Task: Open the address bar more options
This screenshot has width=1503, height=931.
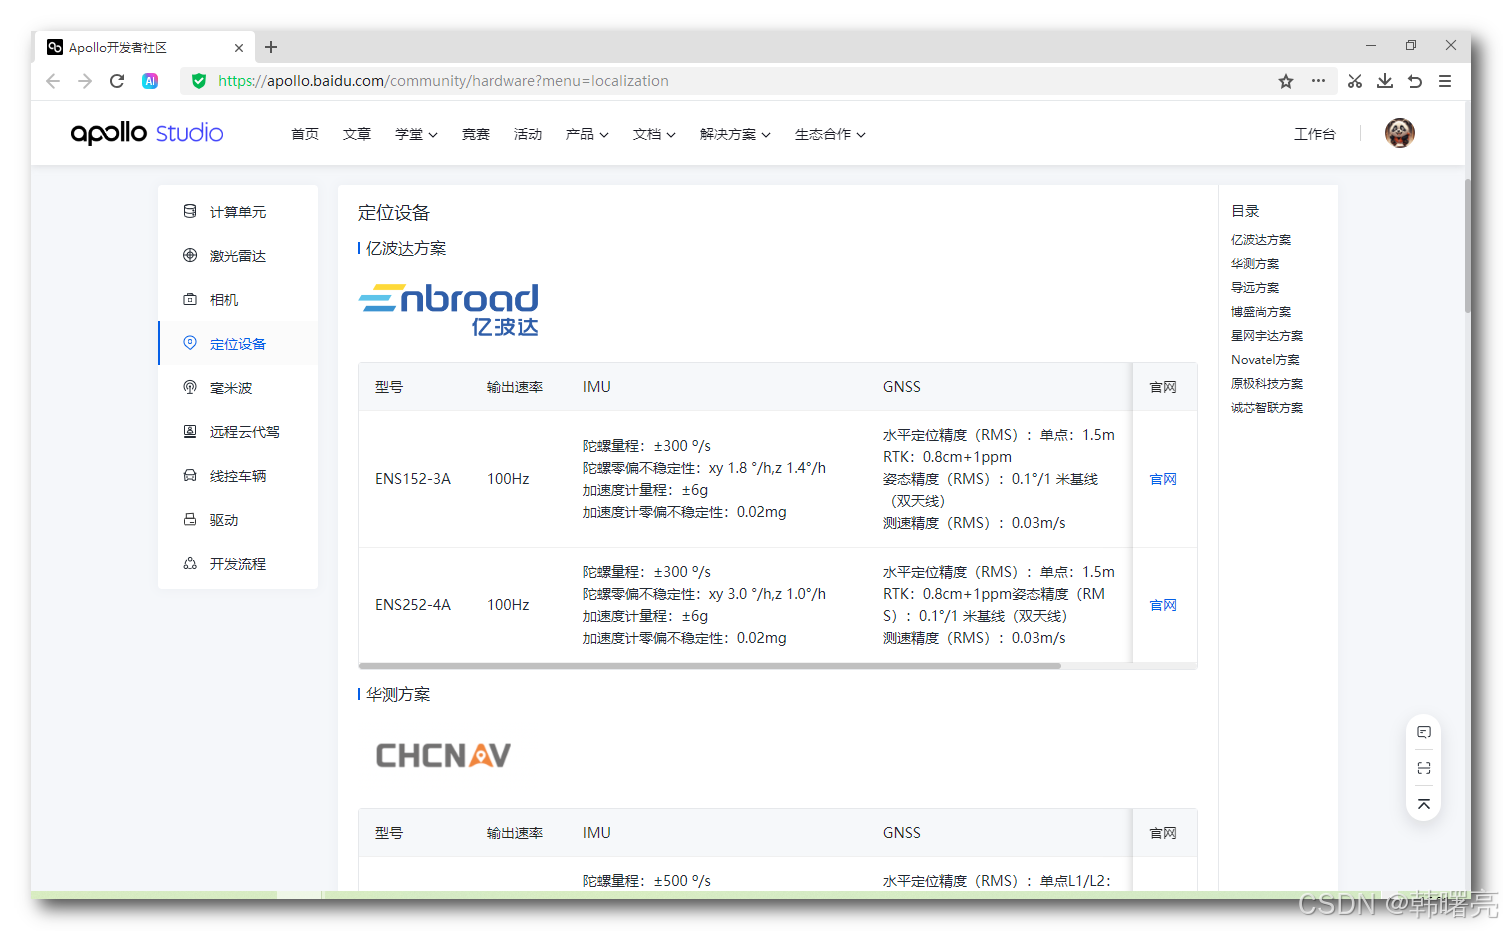Action: 1319,81
